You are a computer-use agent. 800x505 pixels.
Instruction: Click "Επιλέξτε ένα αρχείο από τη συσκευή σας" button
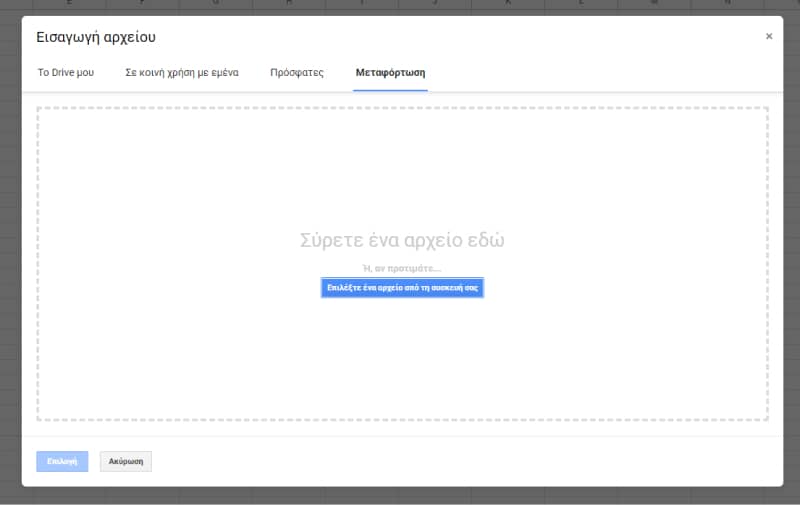tap(402, 288)
